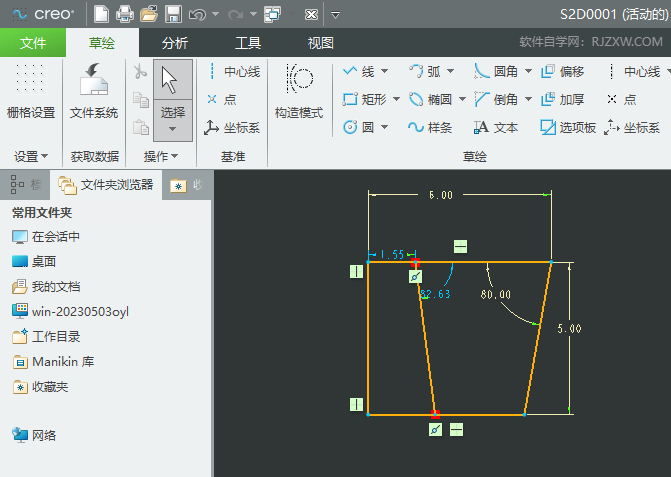Select the 圆 circle tool
This screenshot has height=477, width=671.
tap(359, 127)
